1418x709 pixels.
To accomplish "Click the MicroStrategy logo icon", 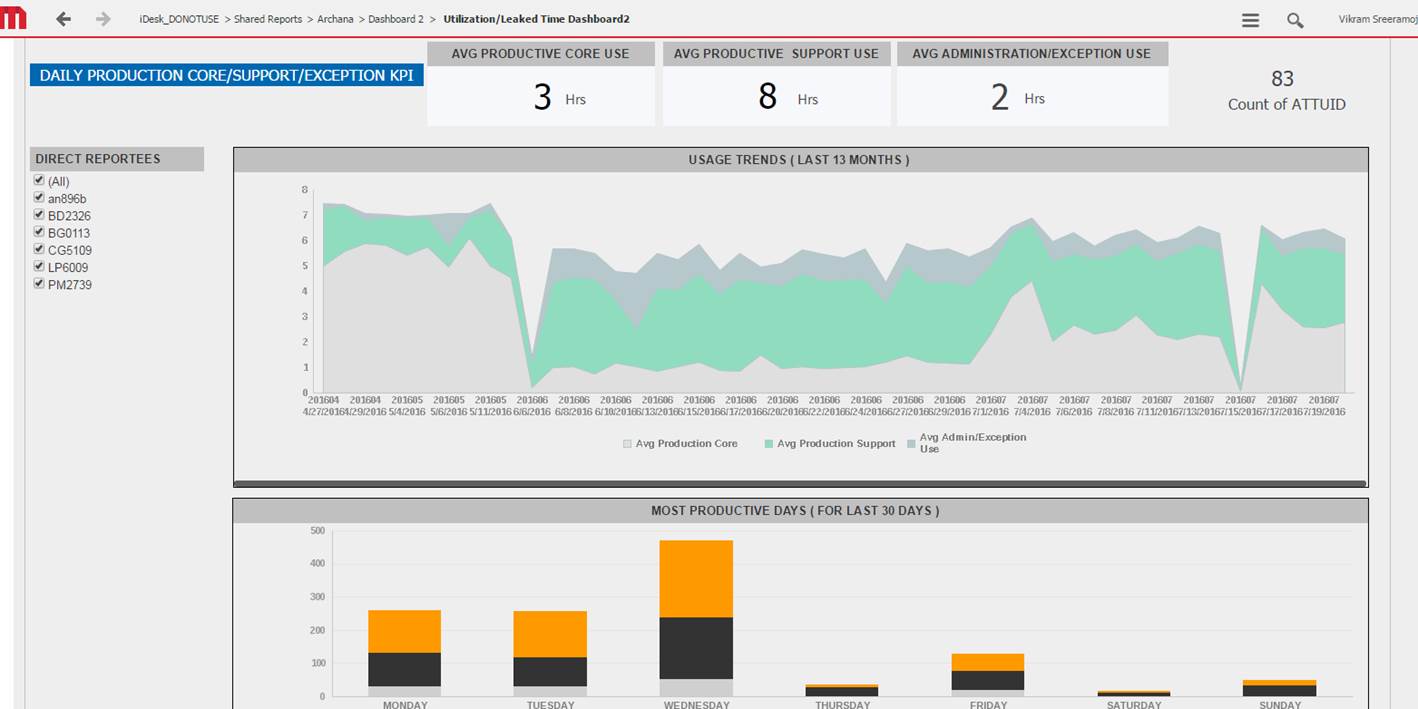I will point(14,19).
